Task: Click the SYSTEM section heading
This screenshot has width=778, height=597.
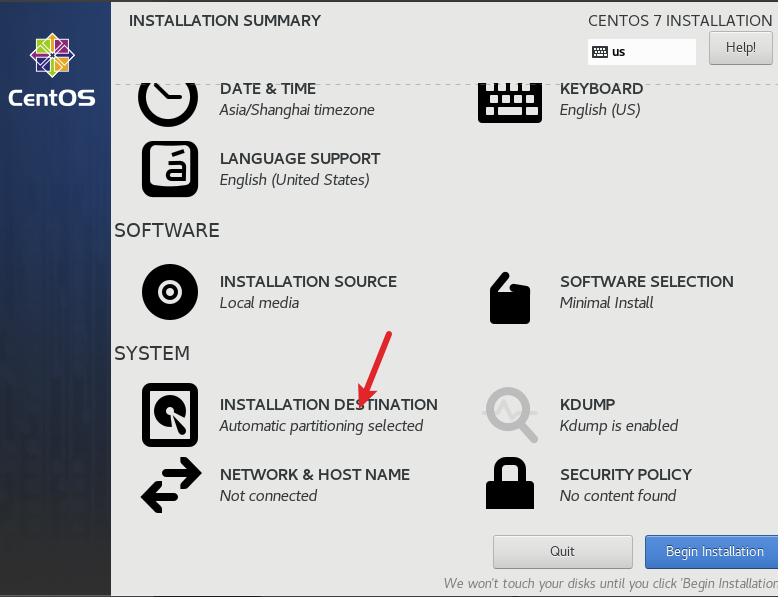Action: 152,354
